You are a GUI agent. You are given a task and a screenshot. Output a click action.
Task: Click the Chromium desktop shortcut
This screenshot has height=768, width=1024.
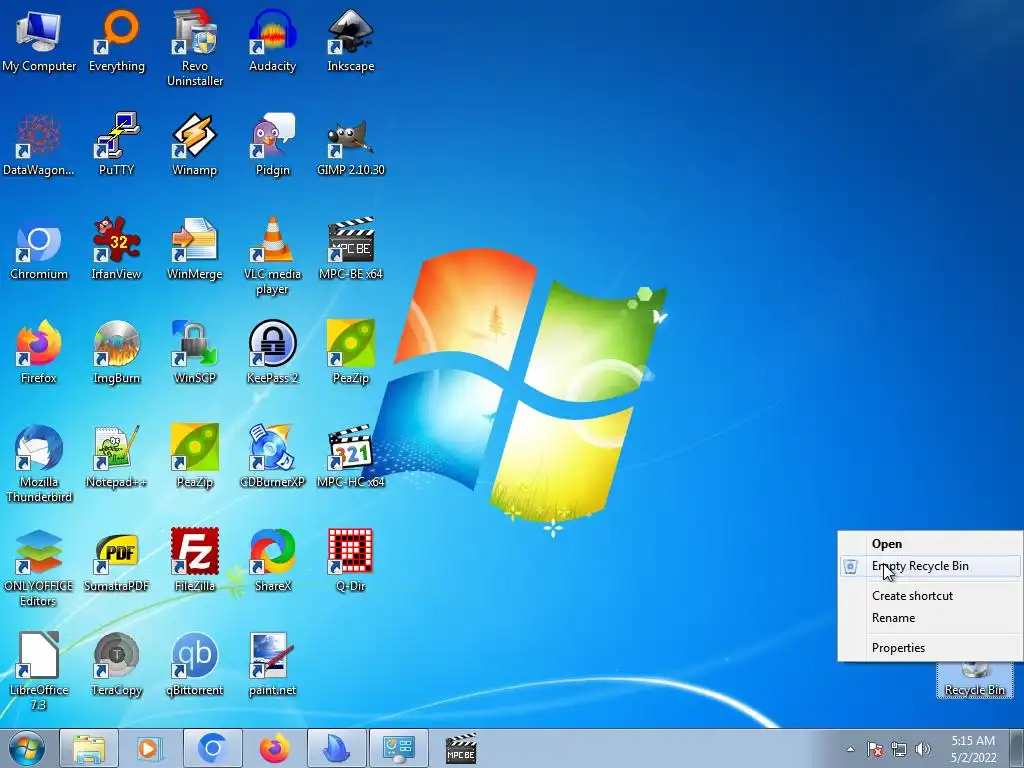coord(39,248)
